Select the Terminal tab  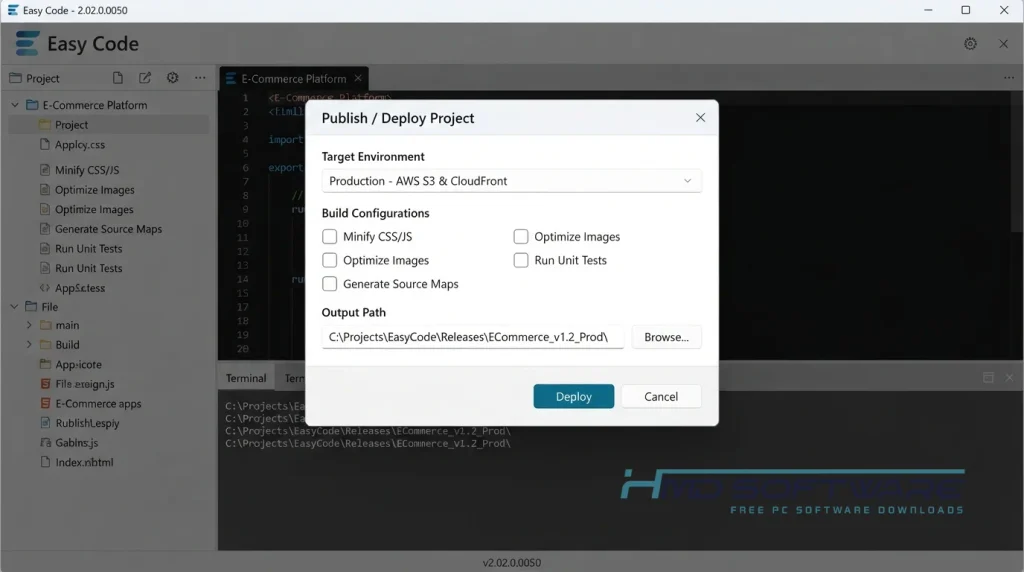click(x=246, y=378)
